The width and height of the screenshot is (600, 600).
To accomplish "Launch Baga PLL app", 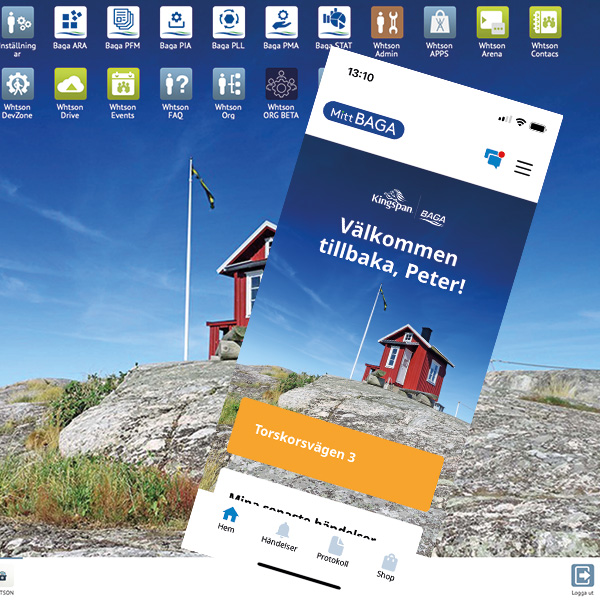I will [229, 23].
